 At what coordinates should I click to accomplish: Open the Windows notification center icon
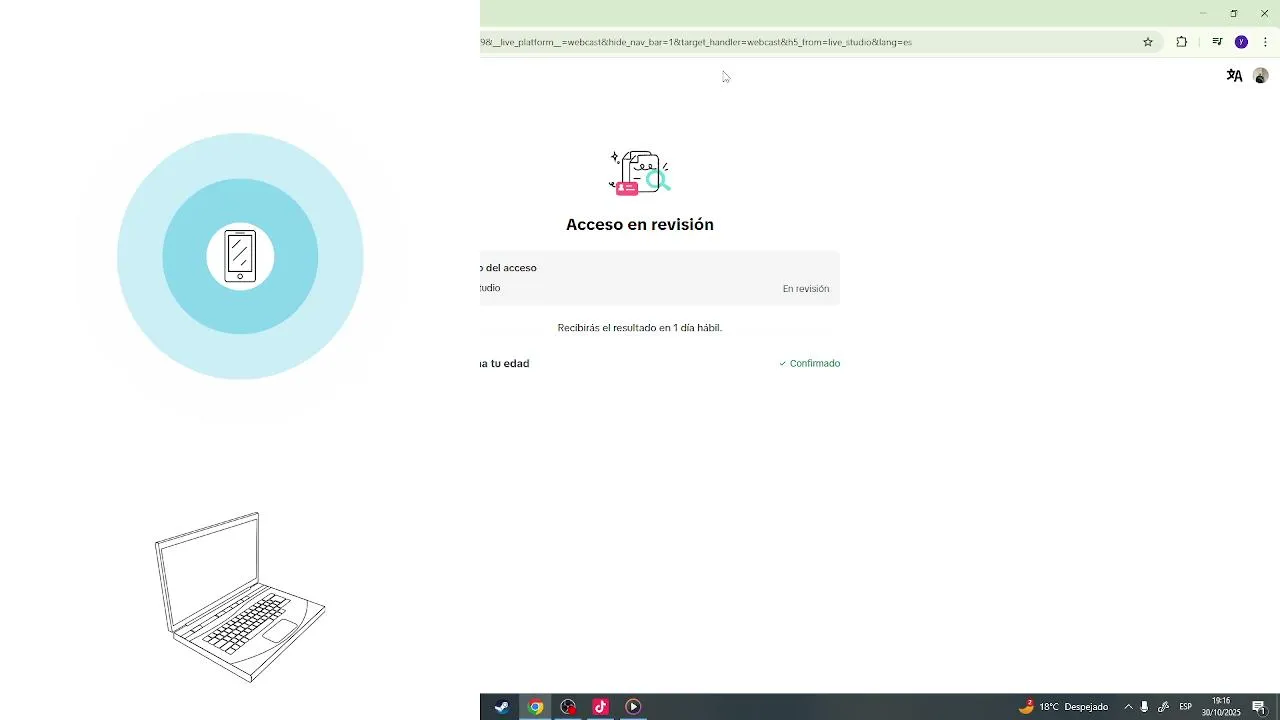[1259, 707]
